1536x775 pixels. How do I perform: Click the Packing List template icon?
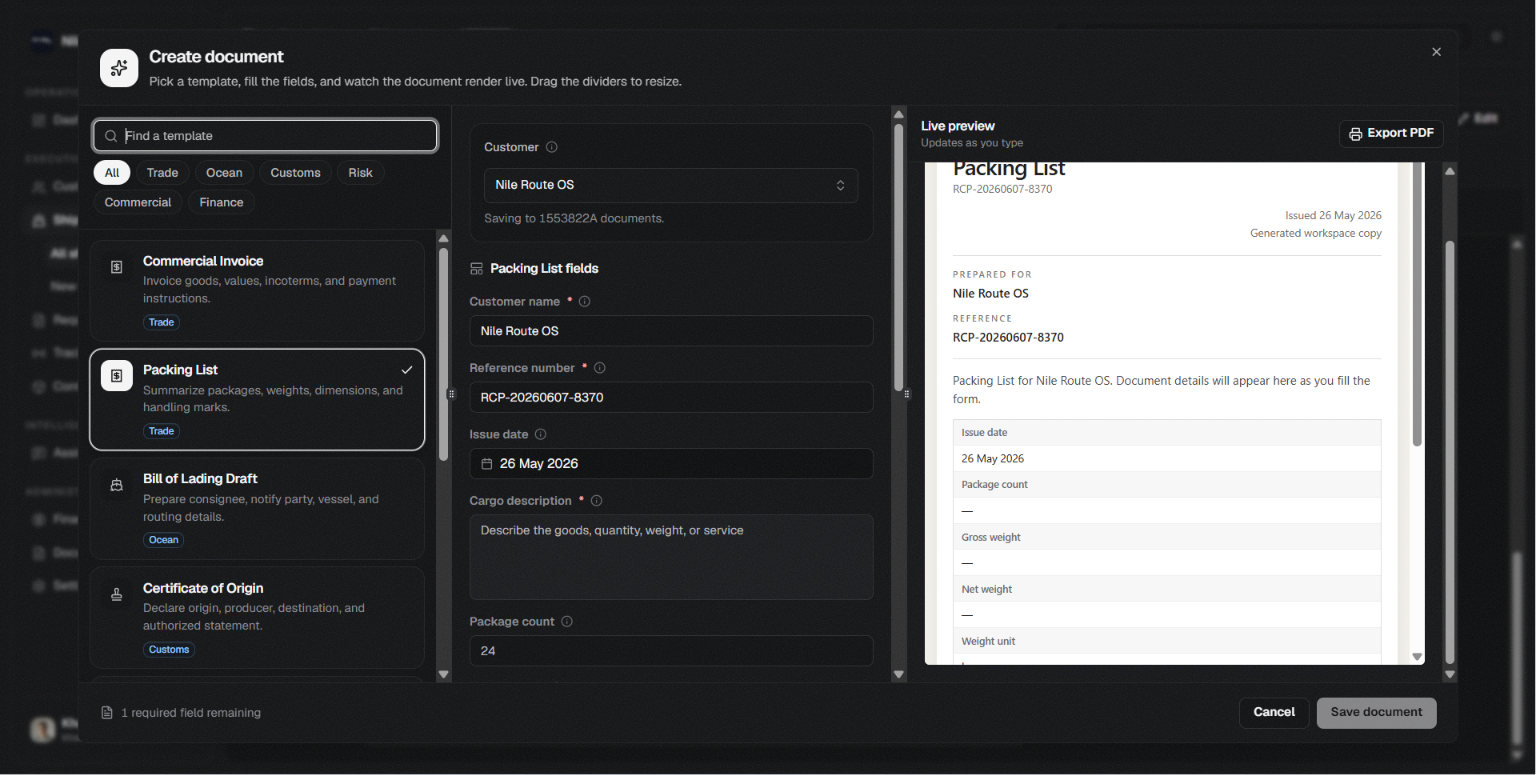pyautogui.click(x=117, y=376)
